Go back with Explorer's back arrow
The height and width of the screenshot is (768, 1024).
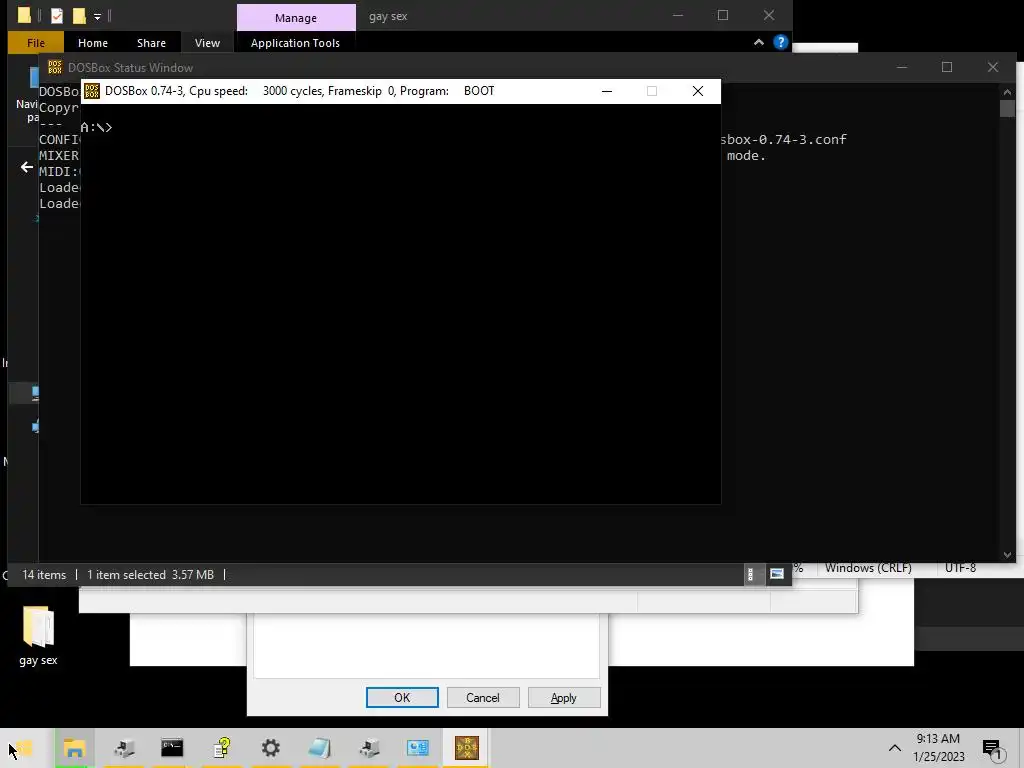(x=27, y=167)
